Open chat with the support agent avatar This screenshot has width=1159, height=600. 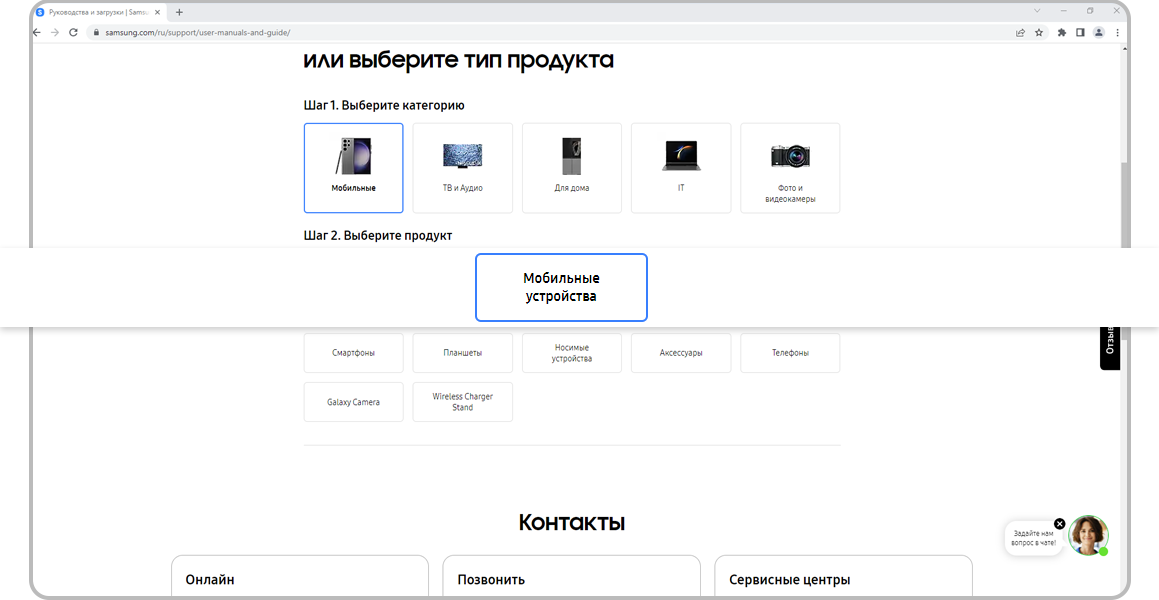tap(1089, 535)
